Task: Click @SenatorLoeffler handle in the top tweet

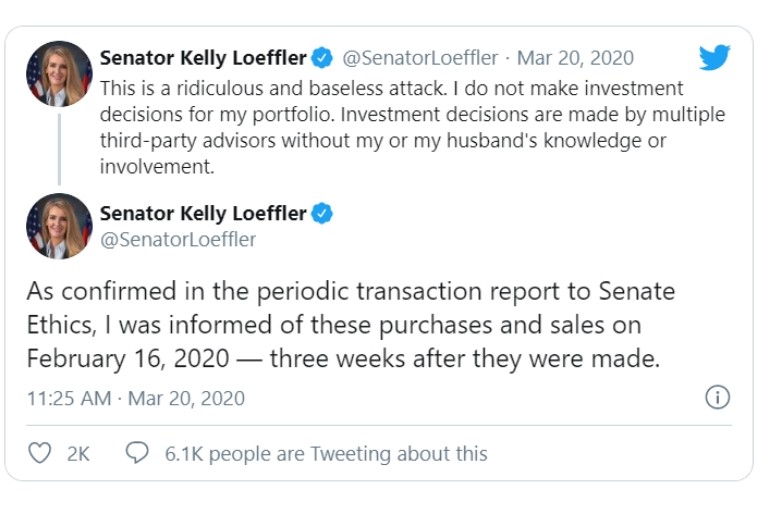Action: pos(420,58)
